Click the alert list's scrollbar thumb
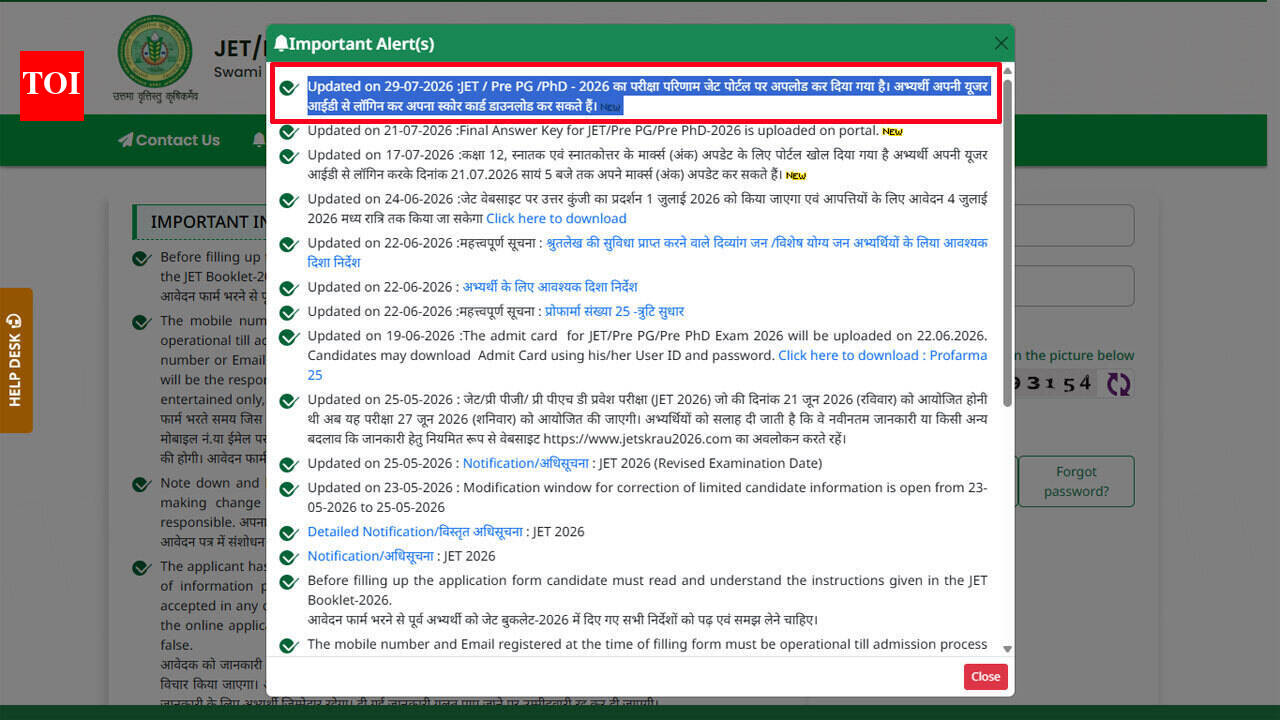This screenshot has width=1280, height=720. click(x=1007, y=243)
